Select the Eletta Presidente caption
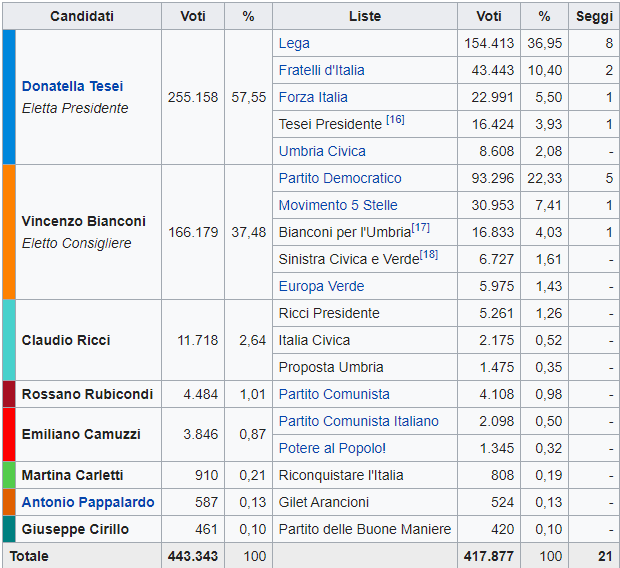This screenshot has width=620, height=568. click(x=75, y=108)
